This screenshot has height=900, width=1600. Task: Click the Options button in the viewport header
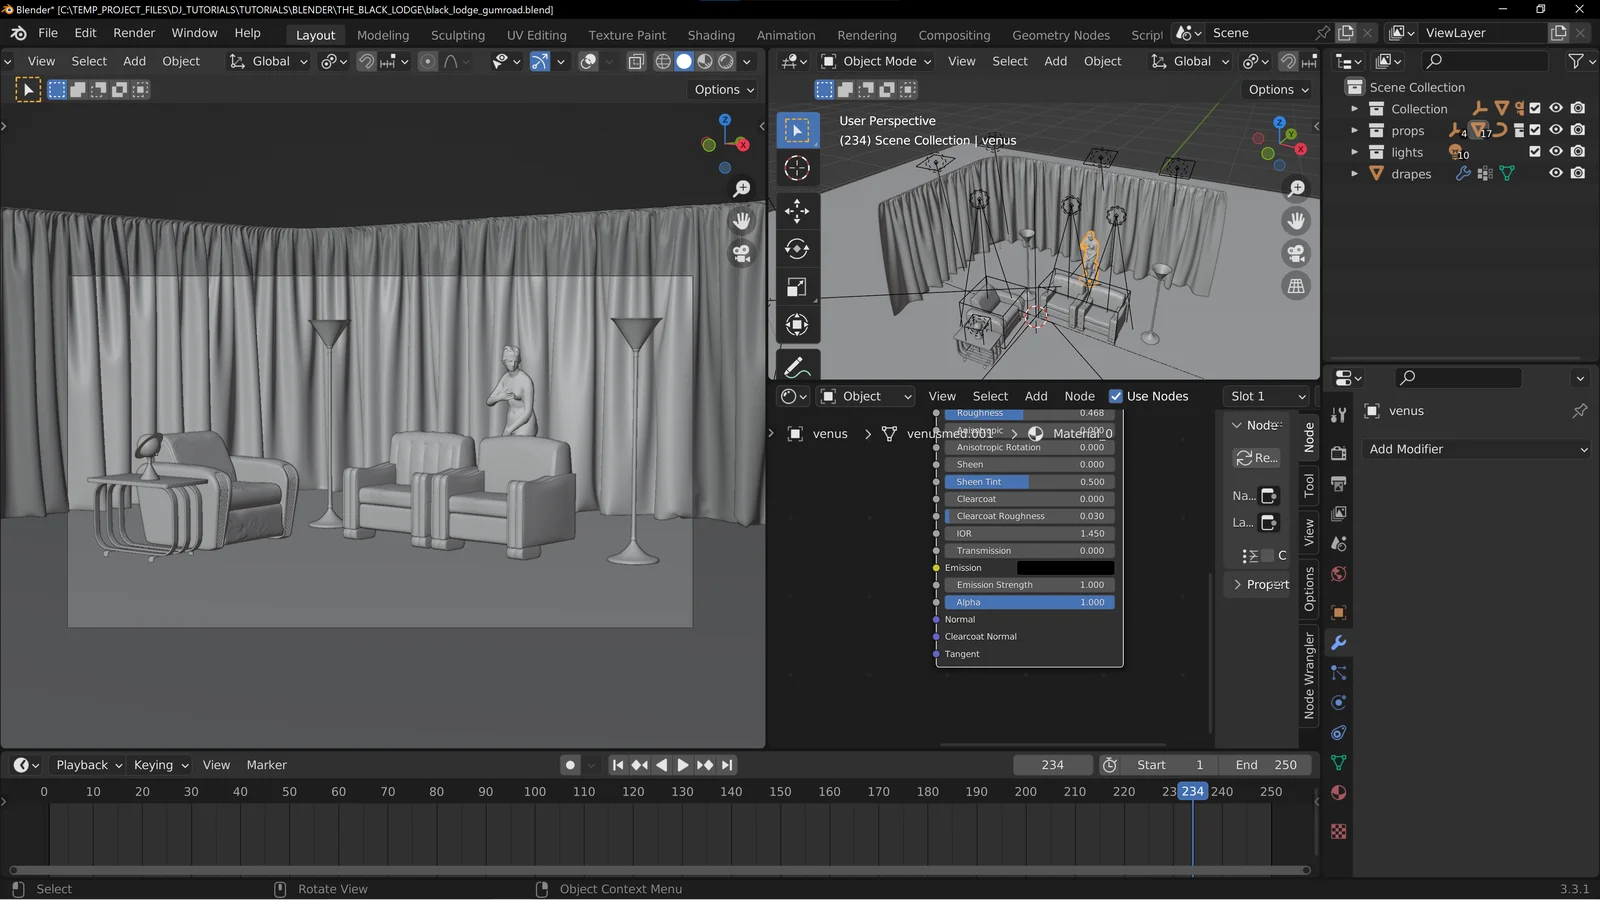722,89
